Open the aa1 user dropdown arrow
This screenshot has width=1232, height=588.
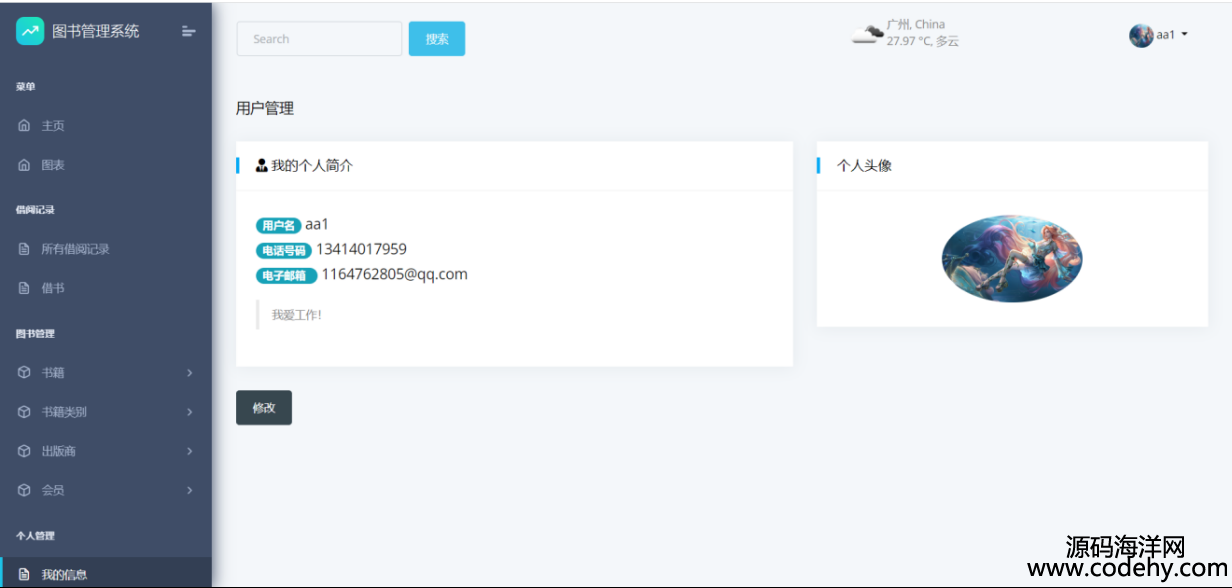[1185, 35]
